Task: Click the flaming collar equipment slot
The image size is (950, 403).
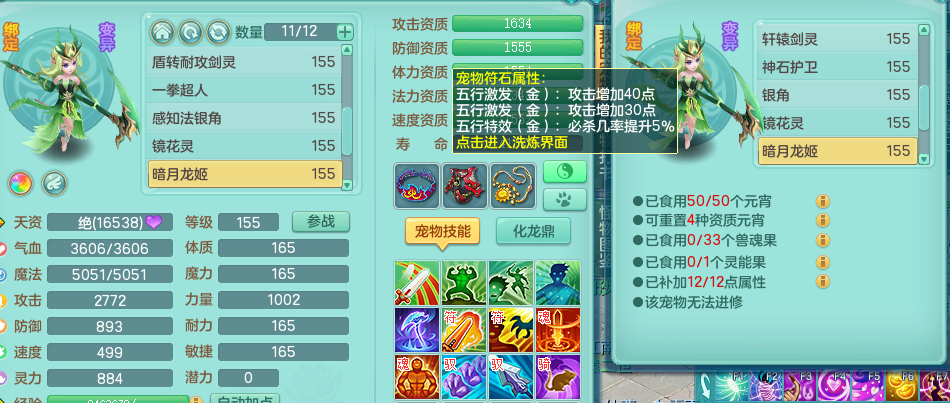Action: tap(417, 185)
